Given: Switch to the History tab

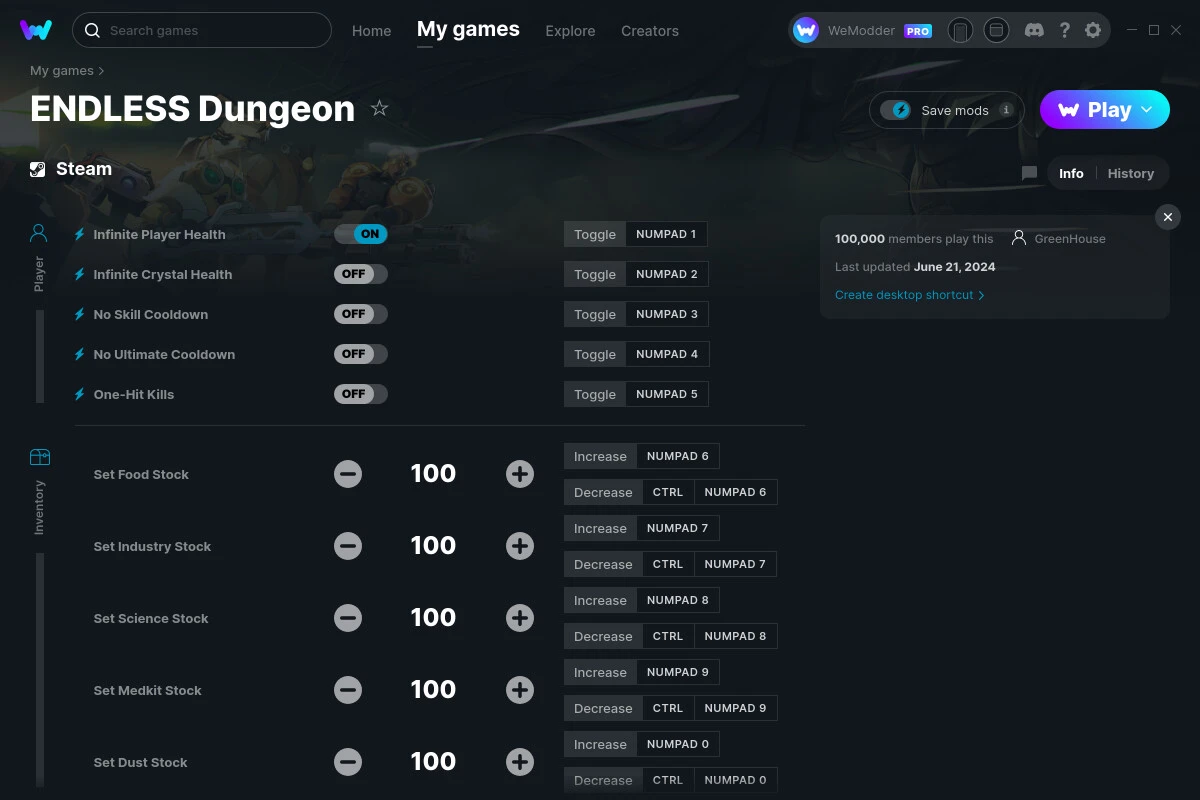Looking at the screenshot, I should [x=1130, y=172].
